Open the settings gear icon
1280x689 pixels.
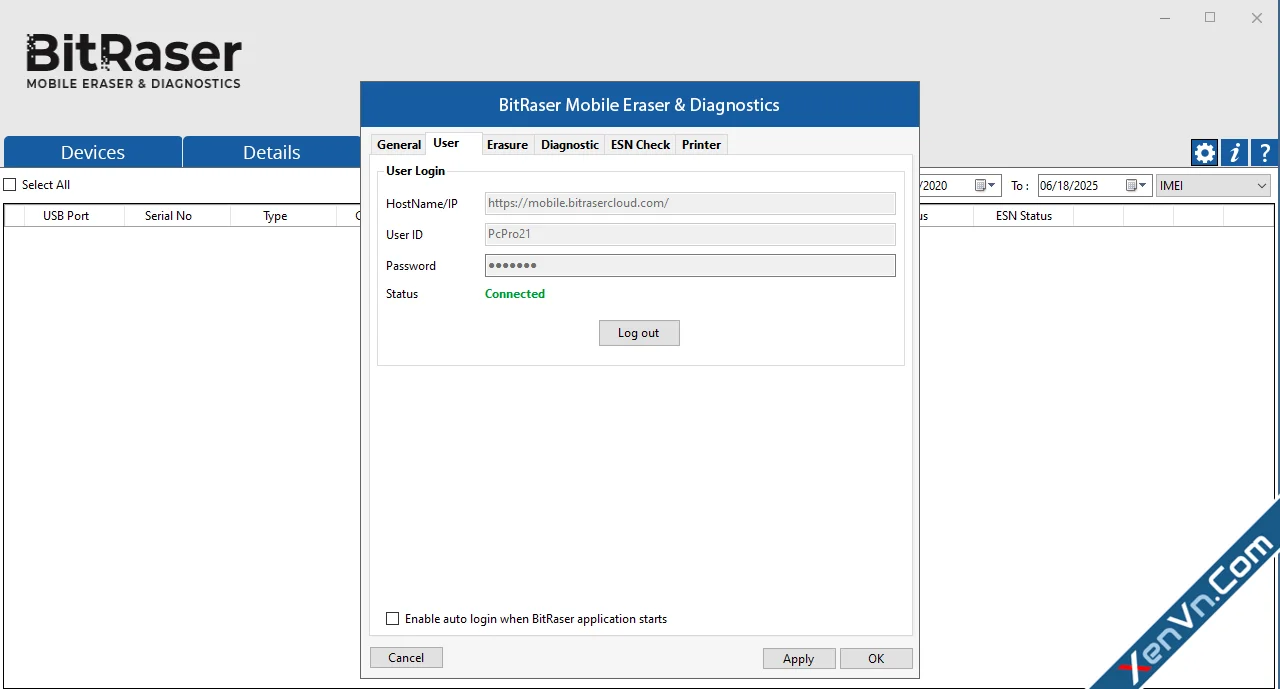pyautogui.click(x=1205, y=153)
